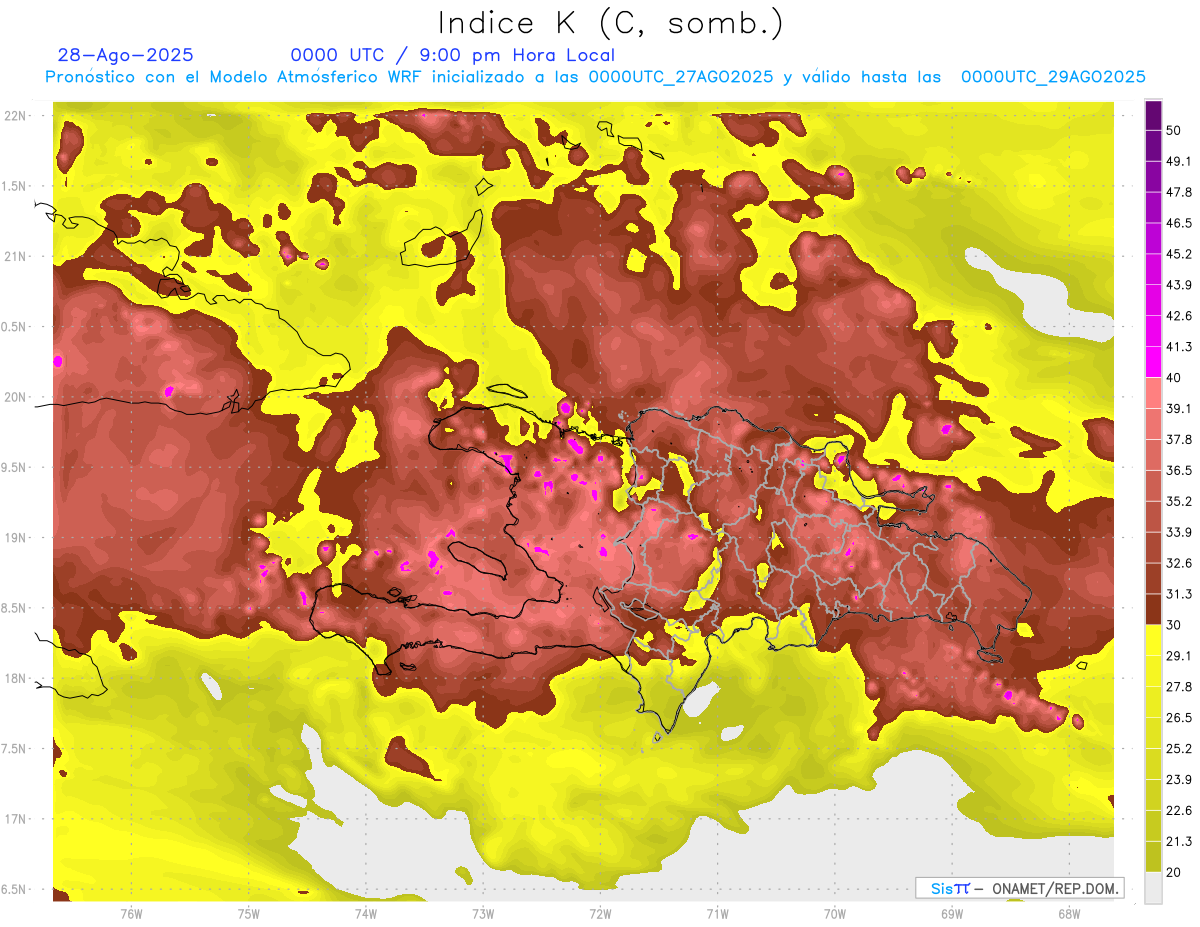The image size is (1200, 927).
Task: Click the longitude axis label "73W"
Action: [x=483, y=914]
